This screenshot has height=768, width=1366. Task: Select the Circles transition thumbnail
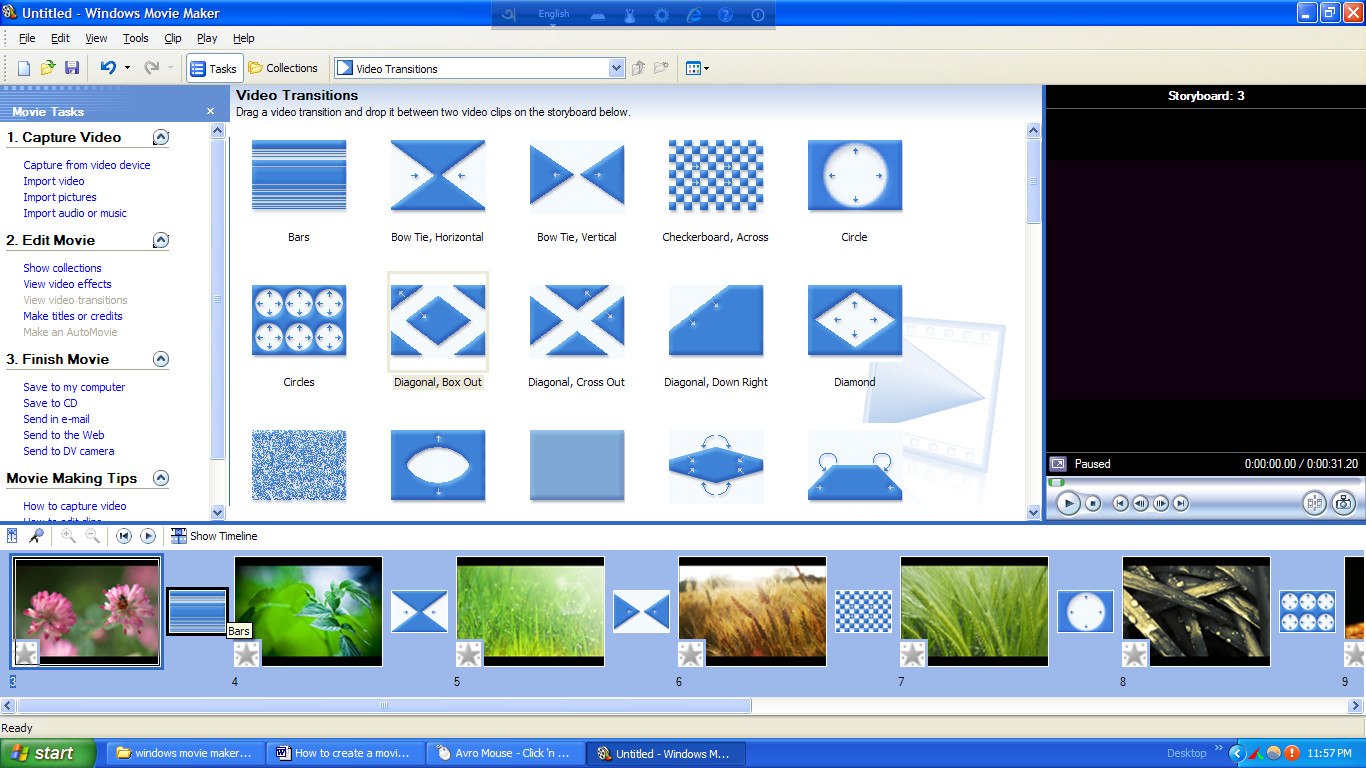click(299, 321)
